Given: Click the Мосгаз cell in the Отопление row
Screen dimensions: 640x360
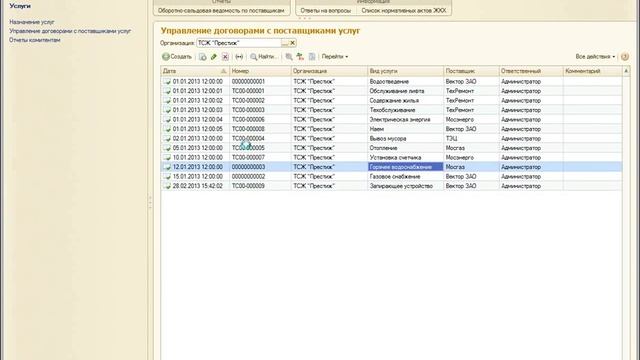Looking at the screenshot, I should 471,148.
